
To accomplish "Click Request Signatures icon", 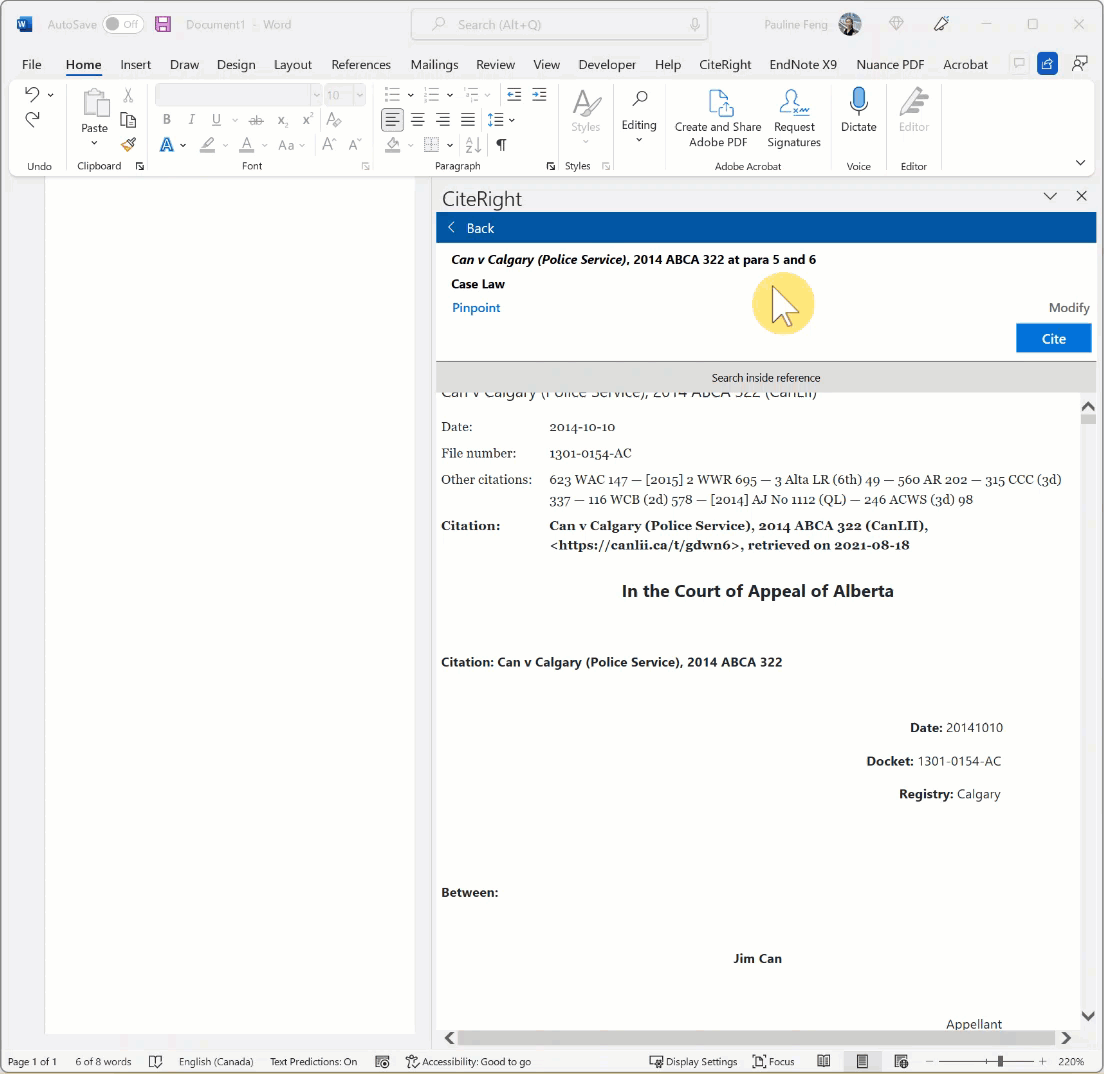I will point(794,118).
